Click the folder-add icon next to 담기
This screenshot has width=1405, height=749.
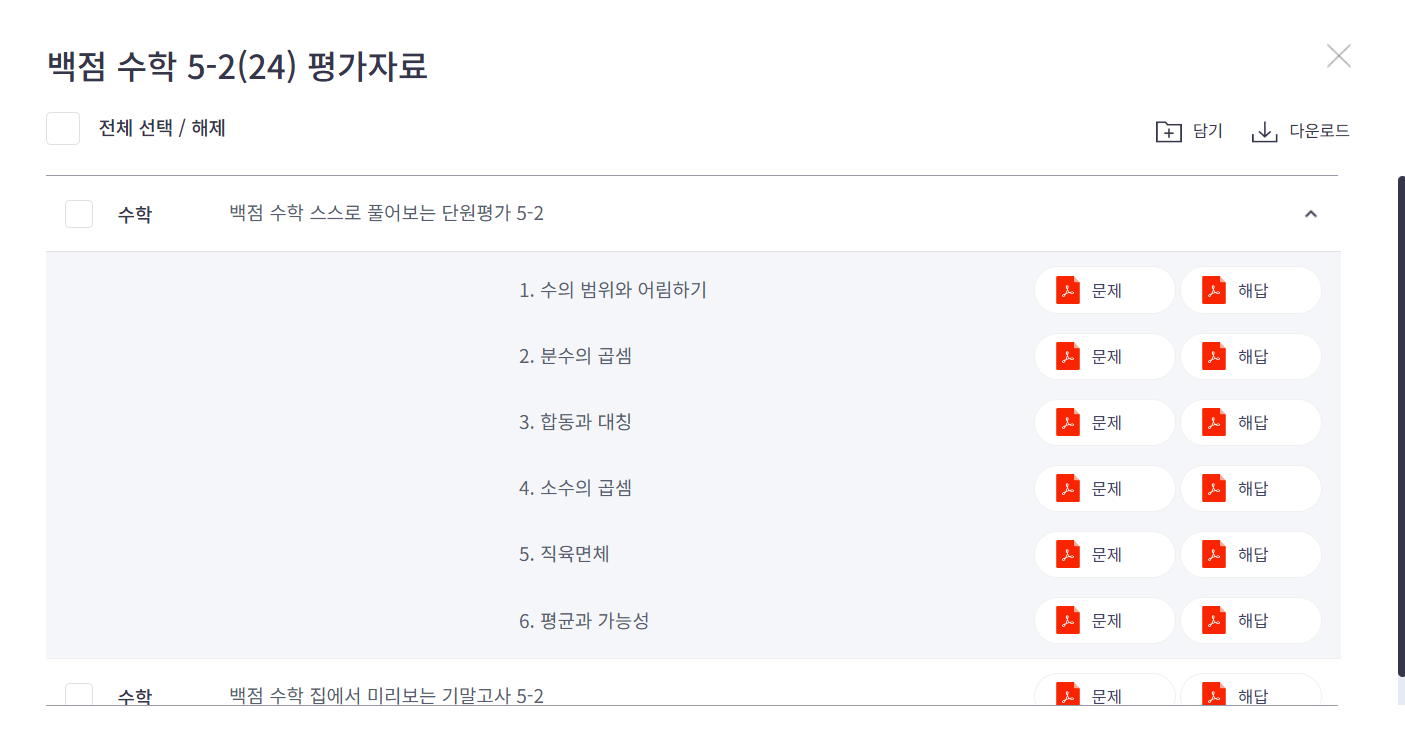pos(1168,131)
